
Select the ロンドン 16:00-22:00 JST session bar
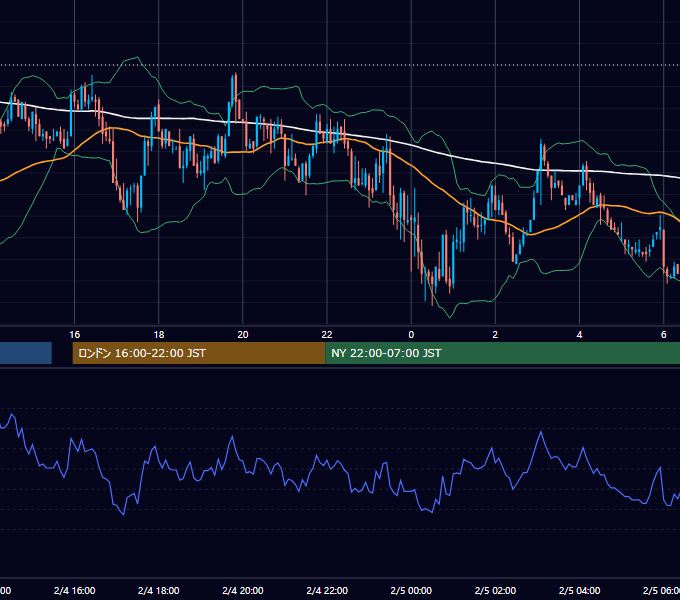[x=199, y=353]
